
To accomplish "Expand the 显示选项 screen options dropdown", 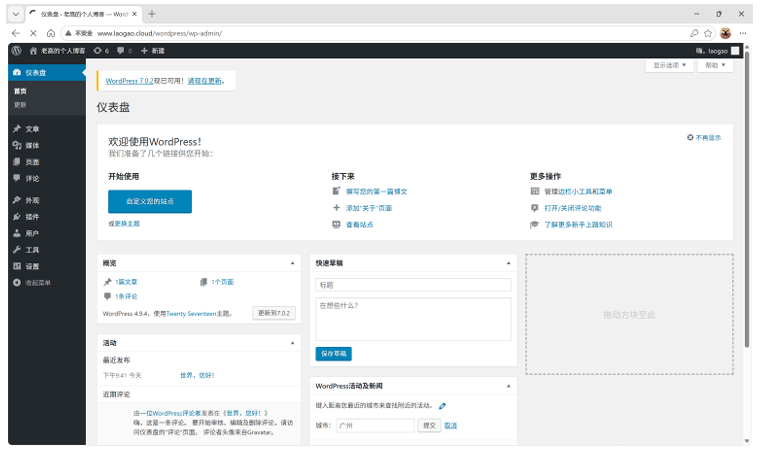I will (x=669, y=65).
